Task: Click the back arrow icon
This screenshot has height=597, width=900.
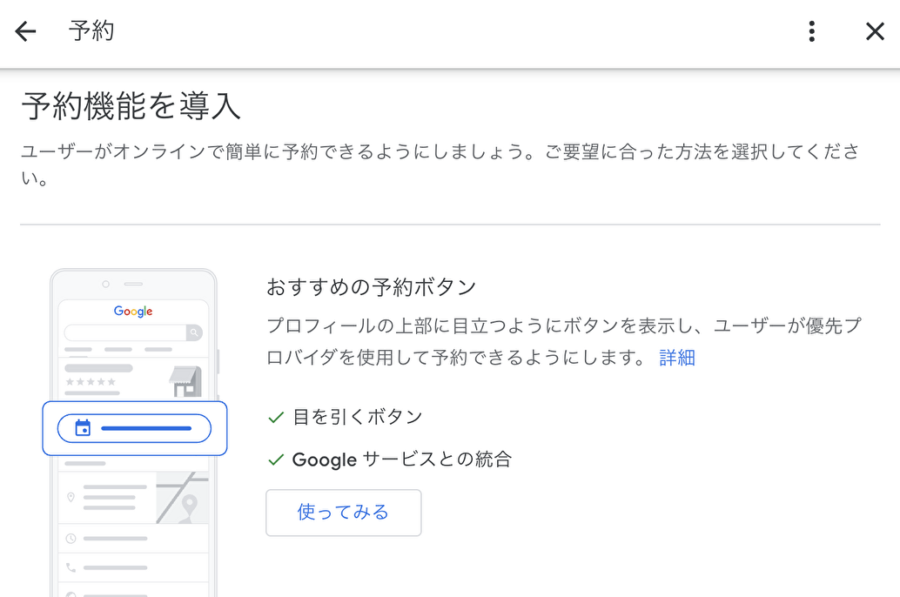Action: 25,32
